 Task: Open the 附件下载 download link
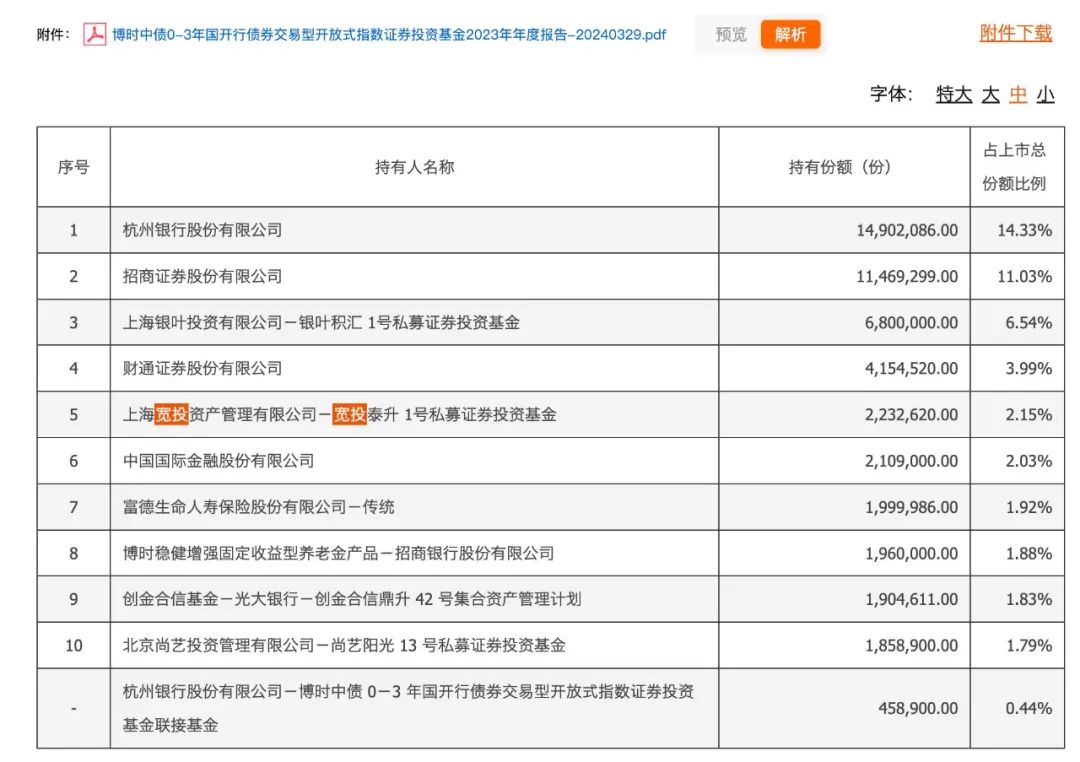[x=1016, y=33]
